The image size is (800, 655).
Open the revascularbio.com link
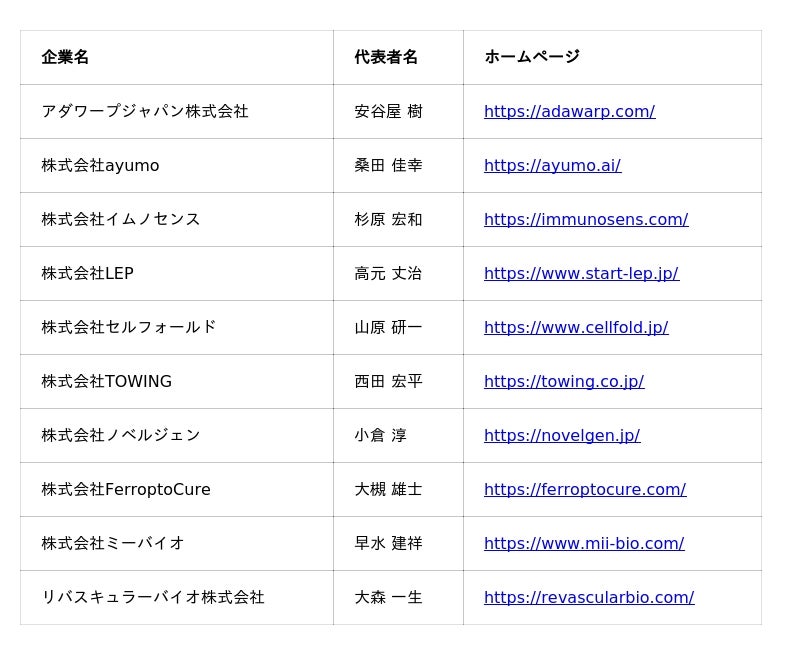(x=589, y=598)
